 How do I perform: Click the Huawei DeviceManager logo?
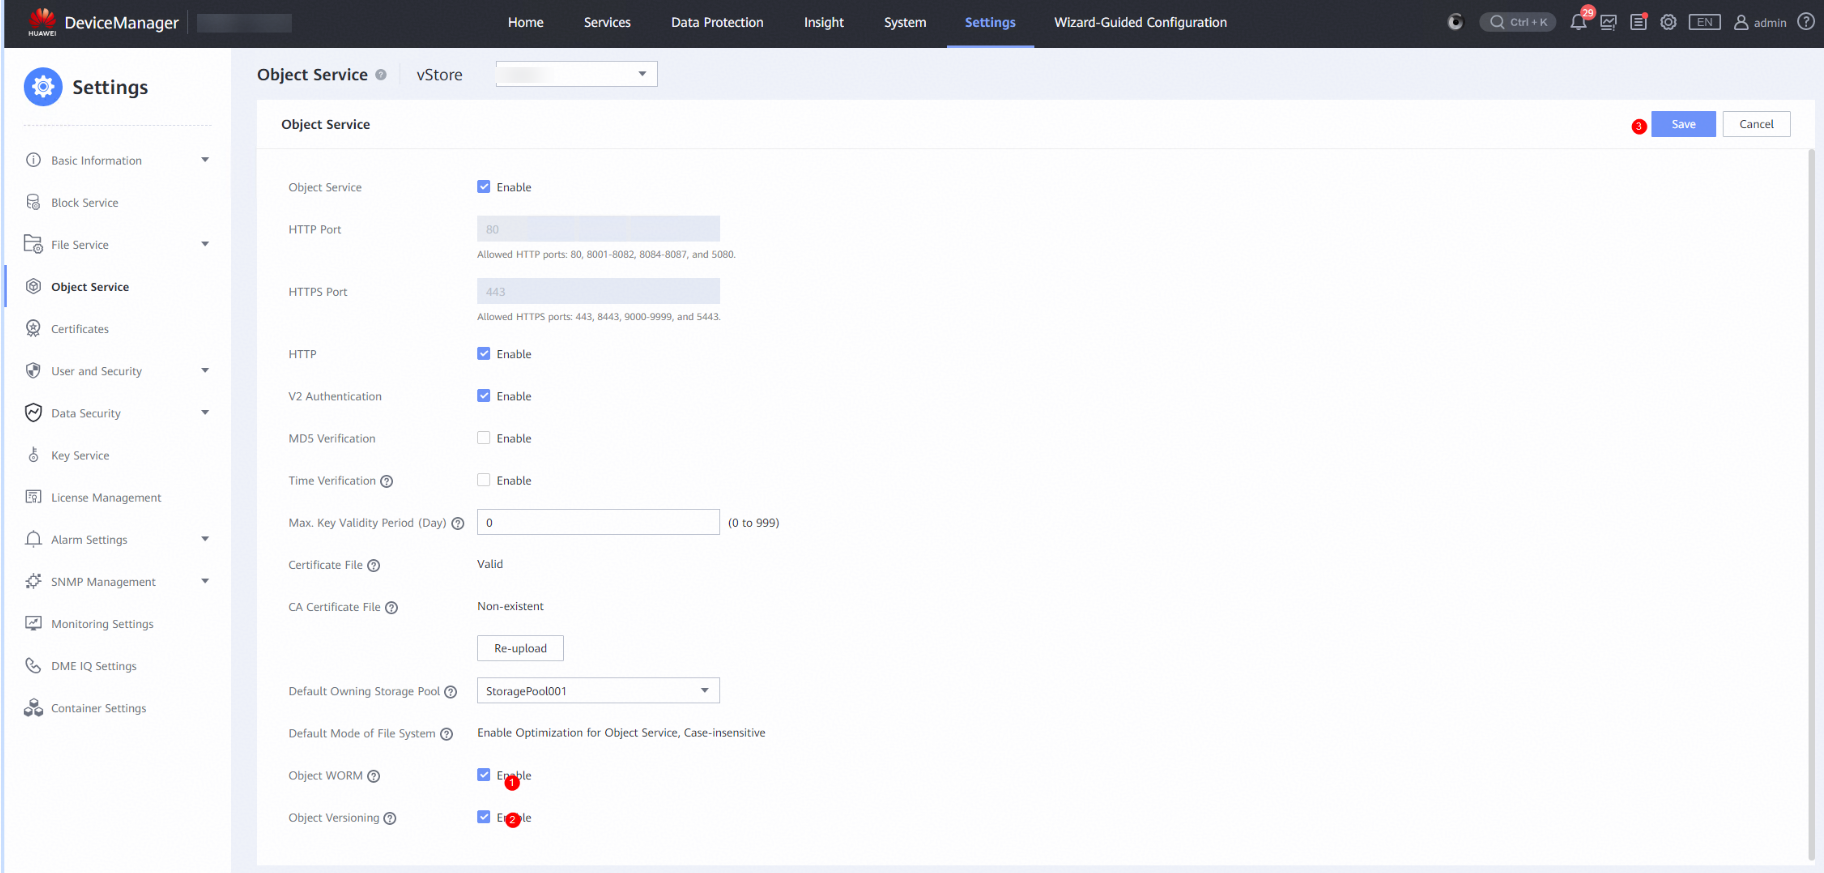tap(103, 22)
